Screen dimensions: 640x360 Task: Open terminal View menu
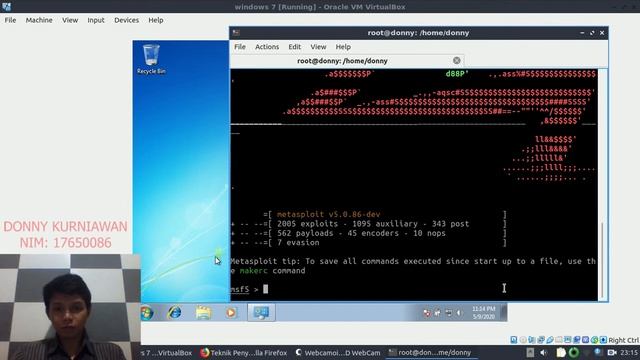pyautogui.click(x=318, y=47)
